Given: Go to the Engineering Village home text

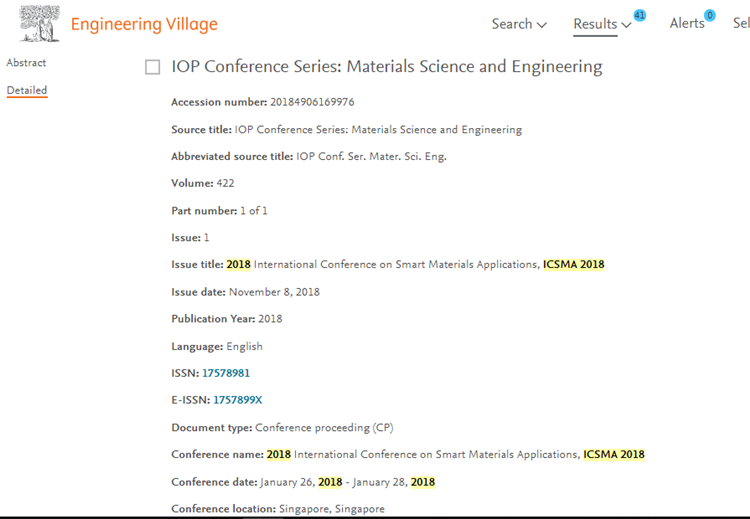Looking at the screenshot, I should pyautogui.click(x=144, y=24).
